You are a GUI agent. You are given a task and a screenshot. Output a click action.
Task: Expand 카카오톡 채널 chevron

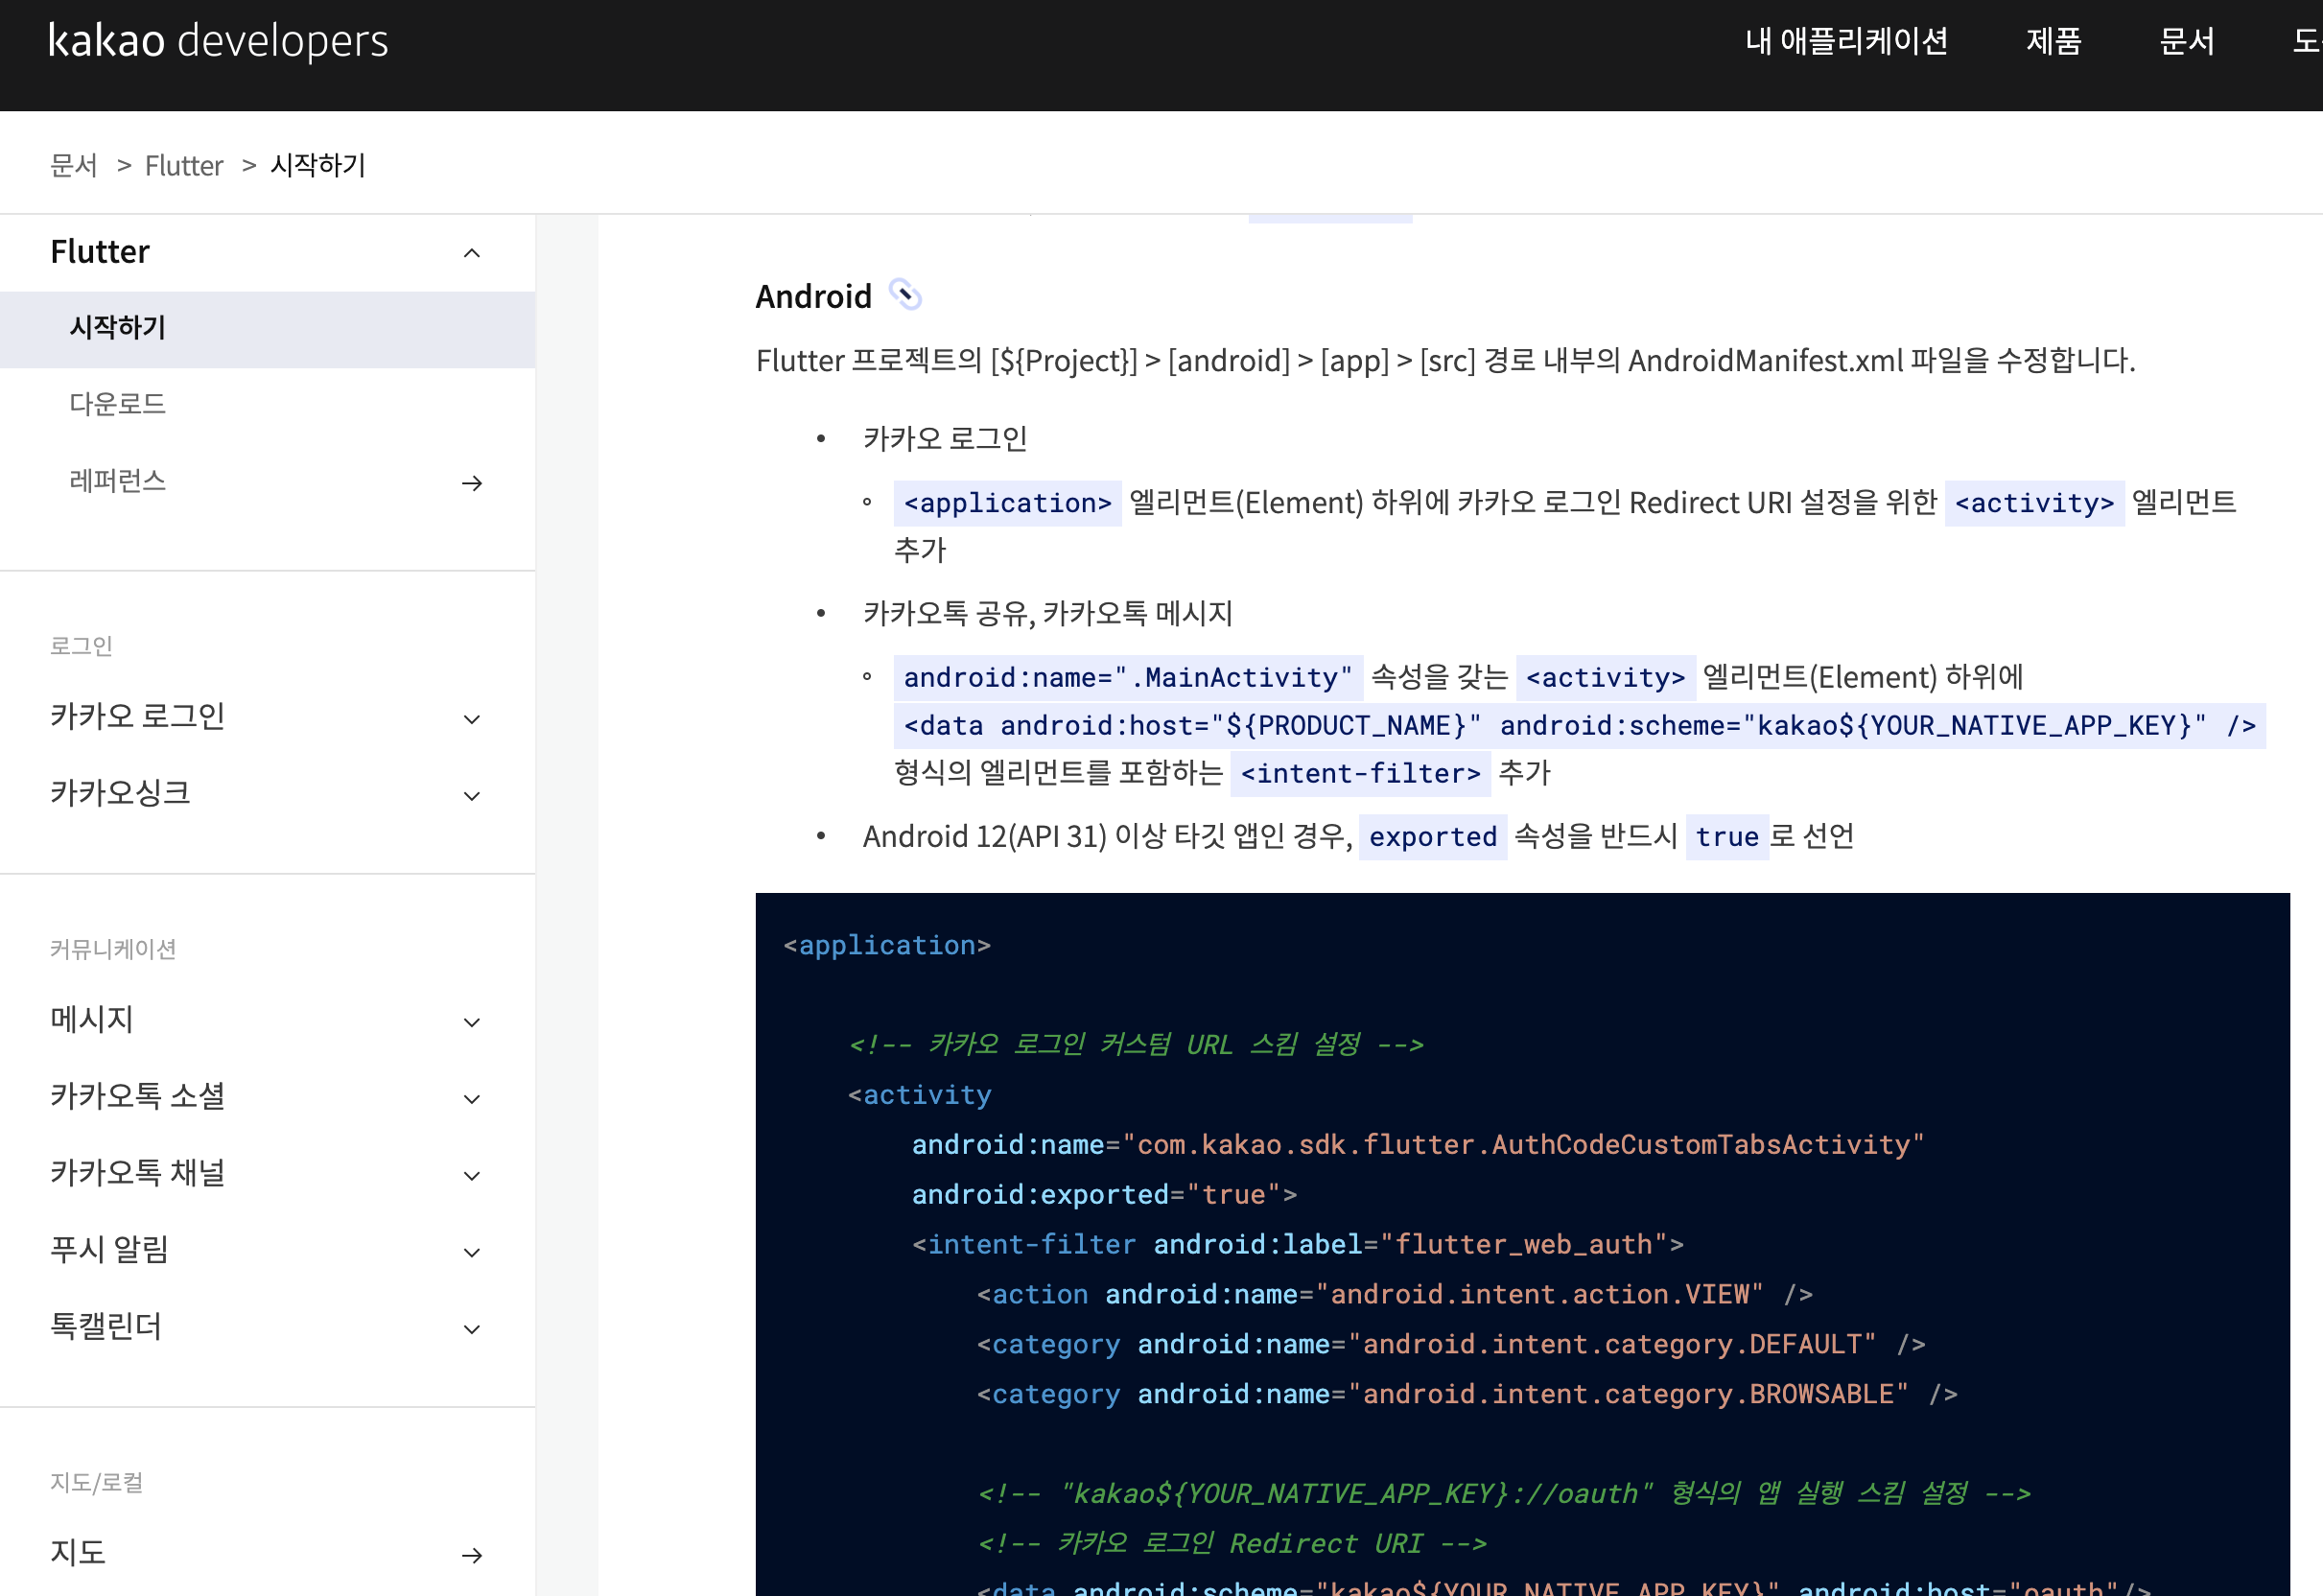pyautogui.click(x=472, y=1175)
